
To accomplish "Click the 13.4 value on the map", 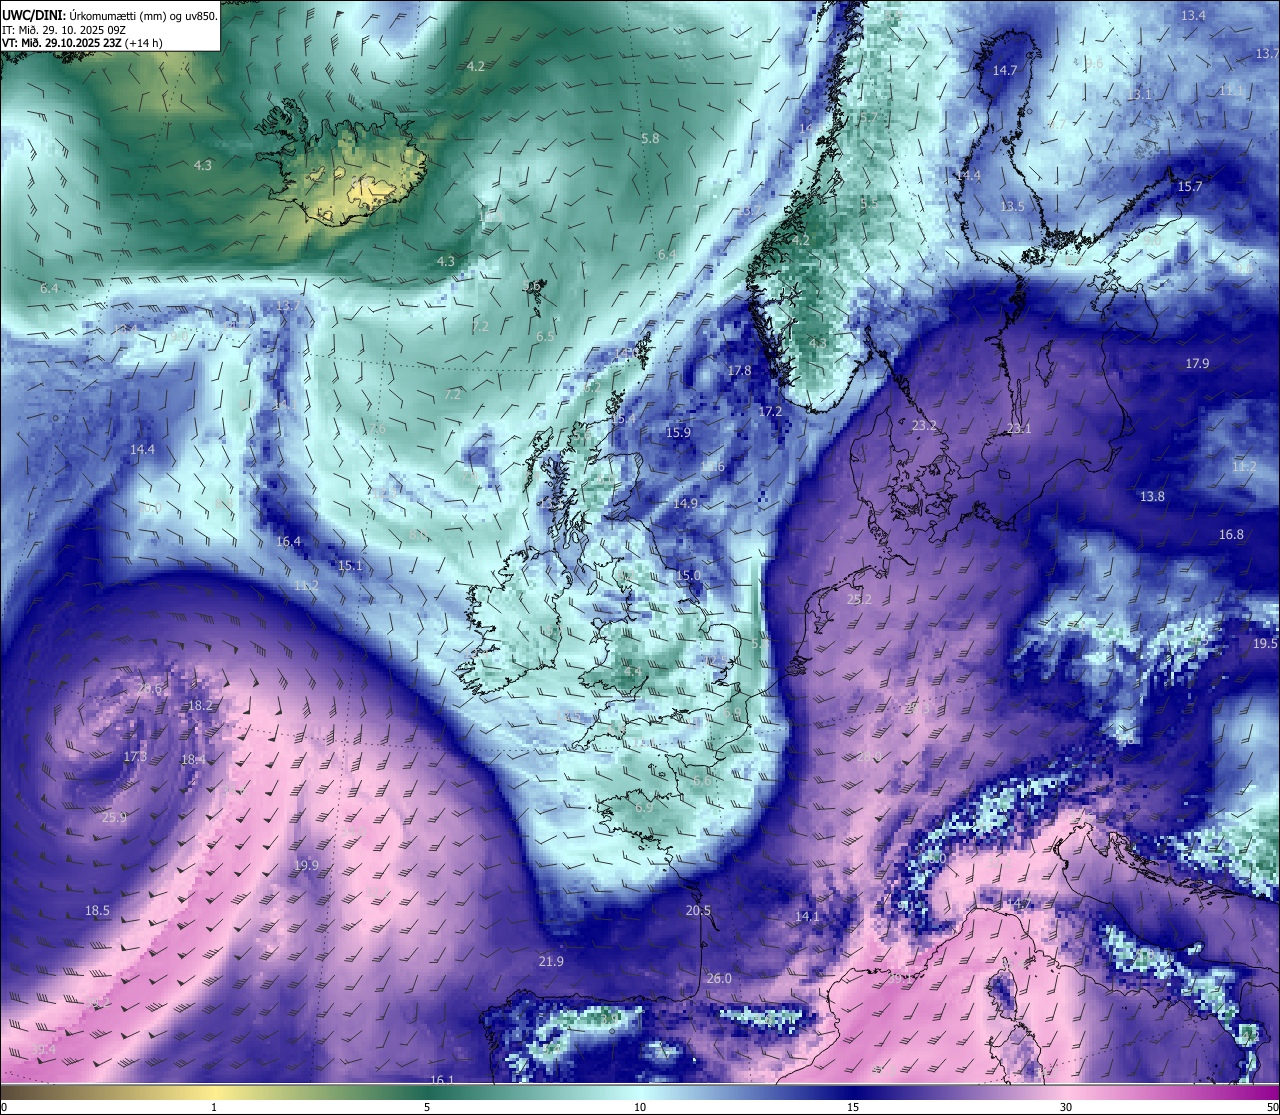I will 1193,16.
